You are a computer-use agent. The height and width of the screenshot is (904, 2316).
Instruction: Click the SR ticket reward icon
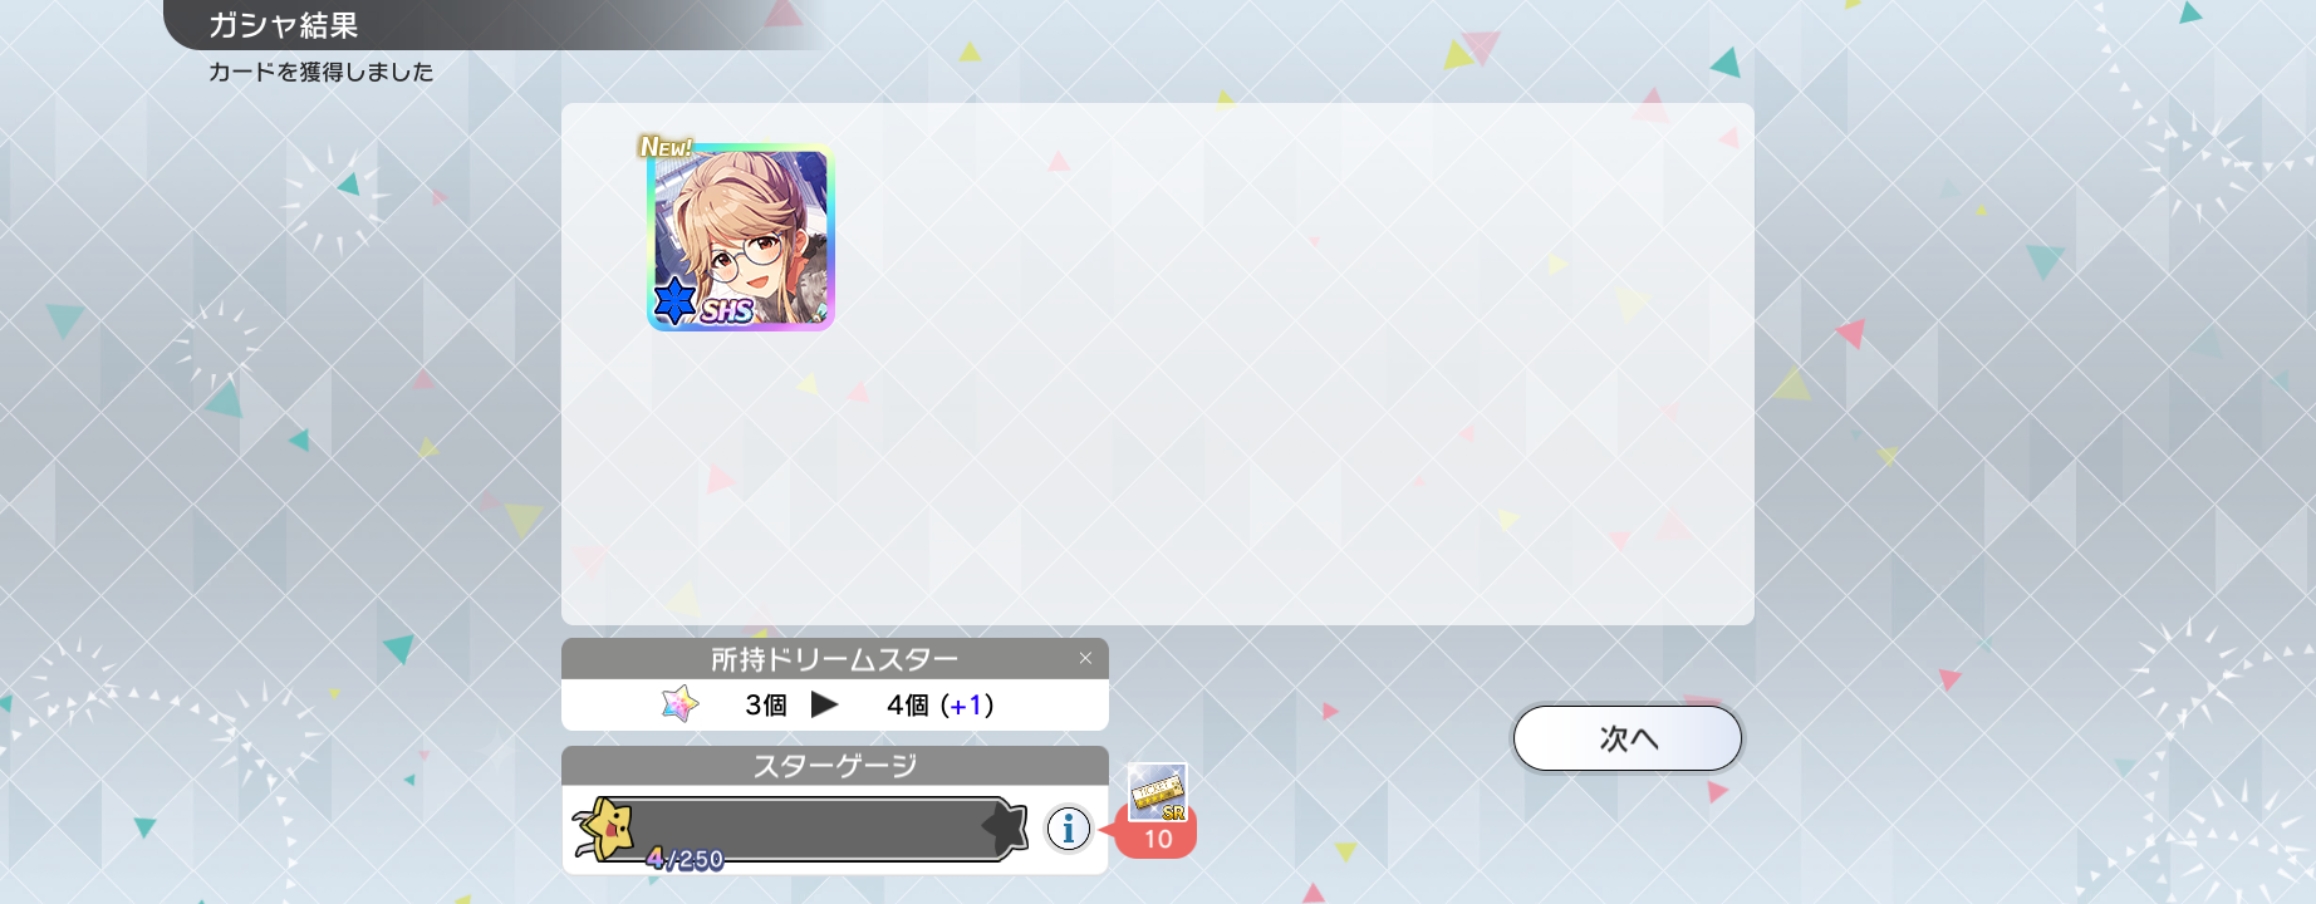(x=1157, y=792)
